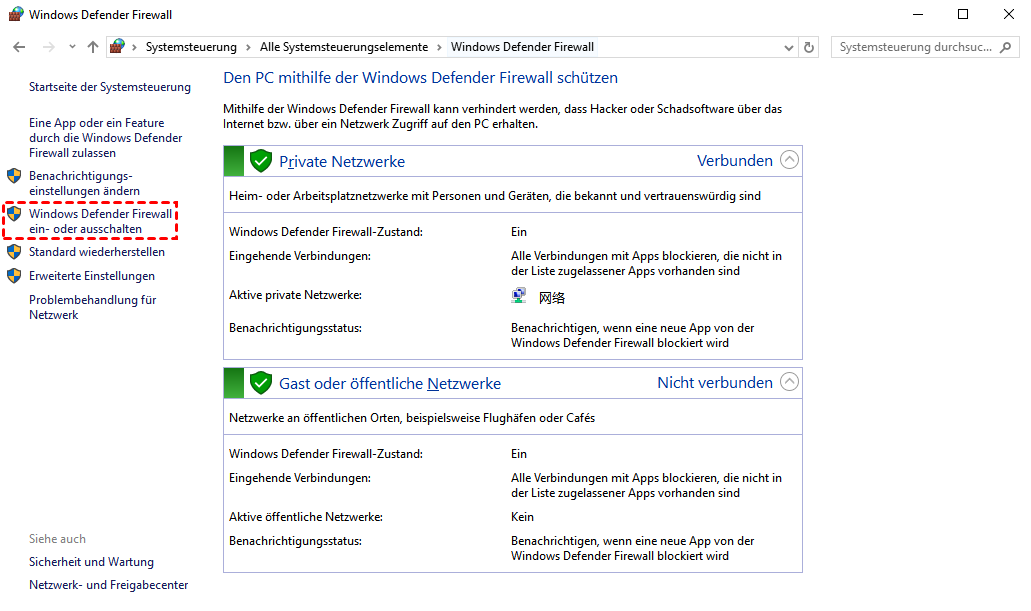This screenshot has height=611, width=1031.
Task: Open Windows Defender Firewall ein- oder ausschalten
Action: pos(100,221)
